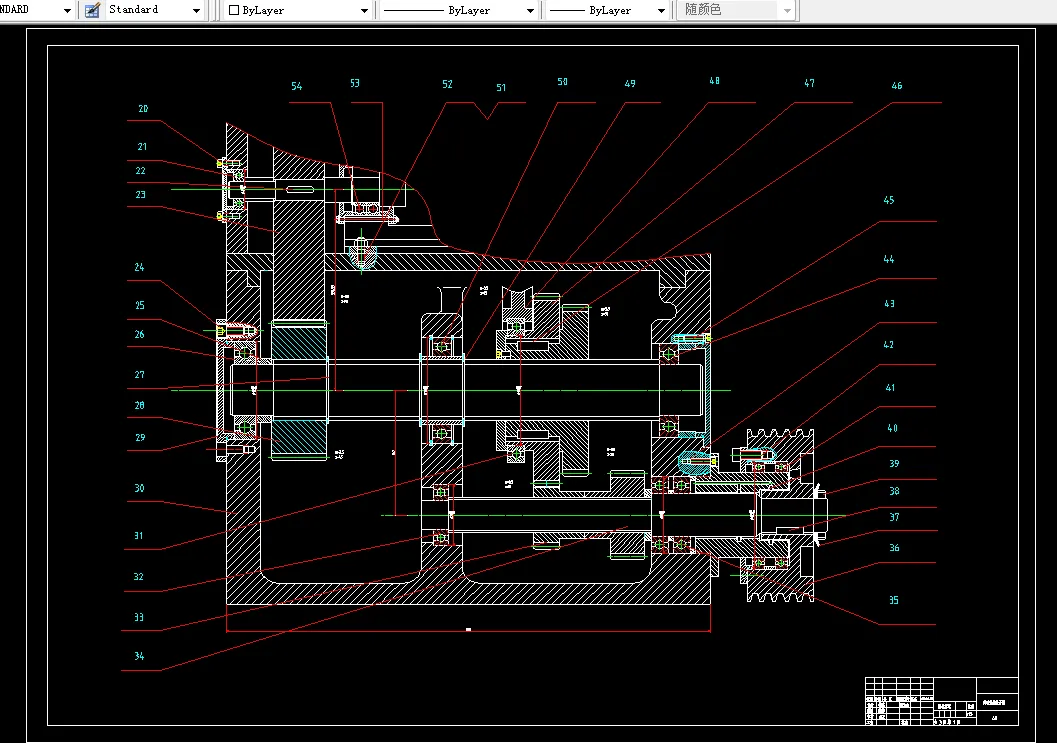The height and width of the screenshot is (743, 1057).
Task: Select part label 42
Action: pos(888,345)
